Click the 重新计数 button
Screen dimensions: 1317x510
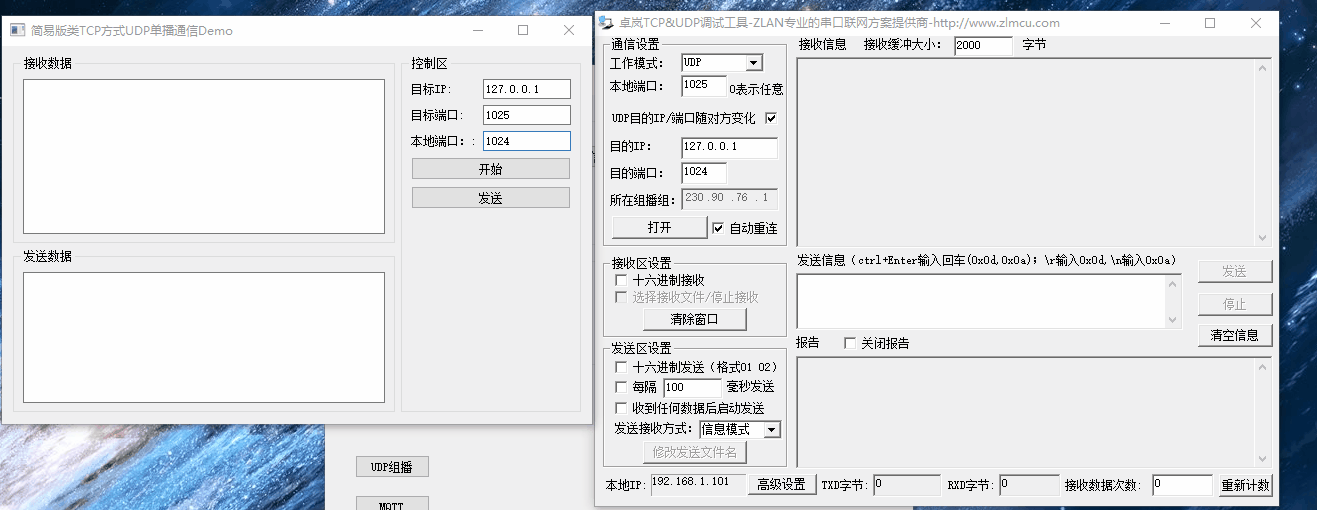(x=1245, y=485)
